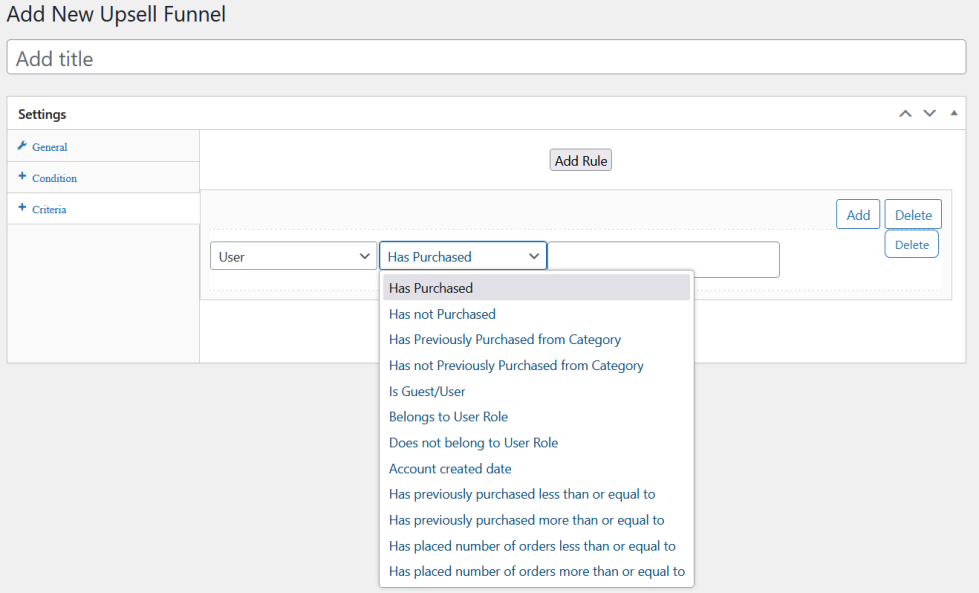Move Settings panel down with arrow
Image resolution: width=979 pixels, height=593 pixels.
point(929,114)
